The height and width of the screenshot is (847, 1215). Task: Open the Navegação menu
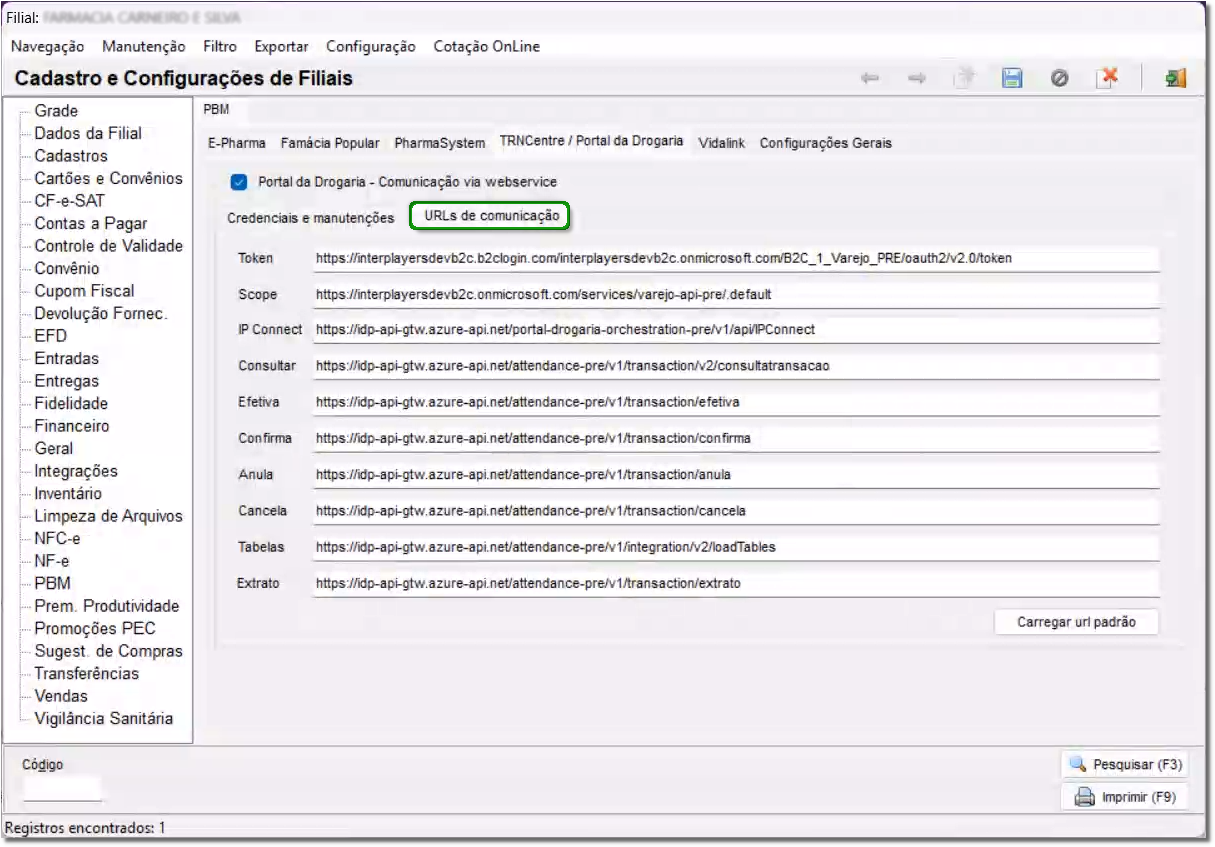tap(48, 46)
